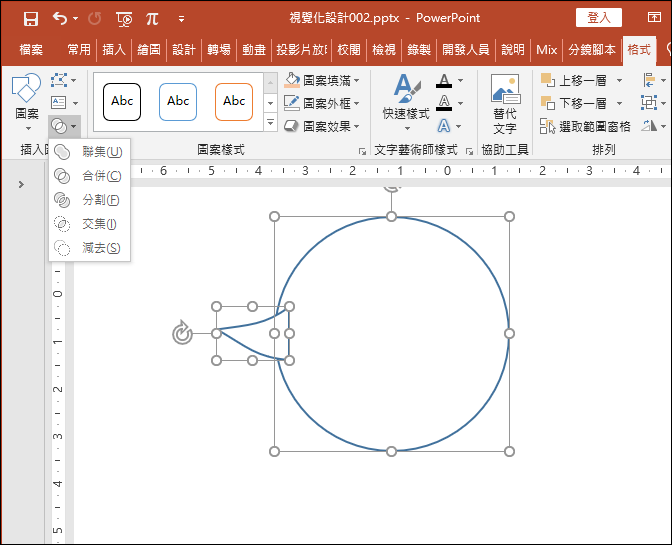Open the 檔案 tab

coord(31,50)
